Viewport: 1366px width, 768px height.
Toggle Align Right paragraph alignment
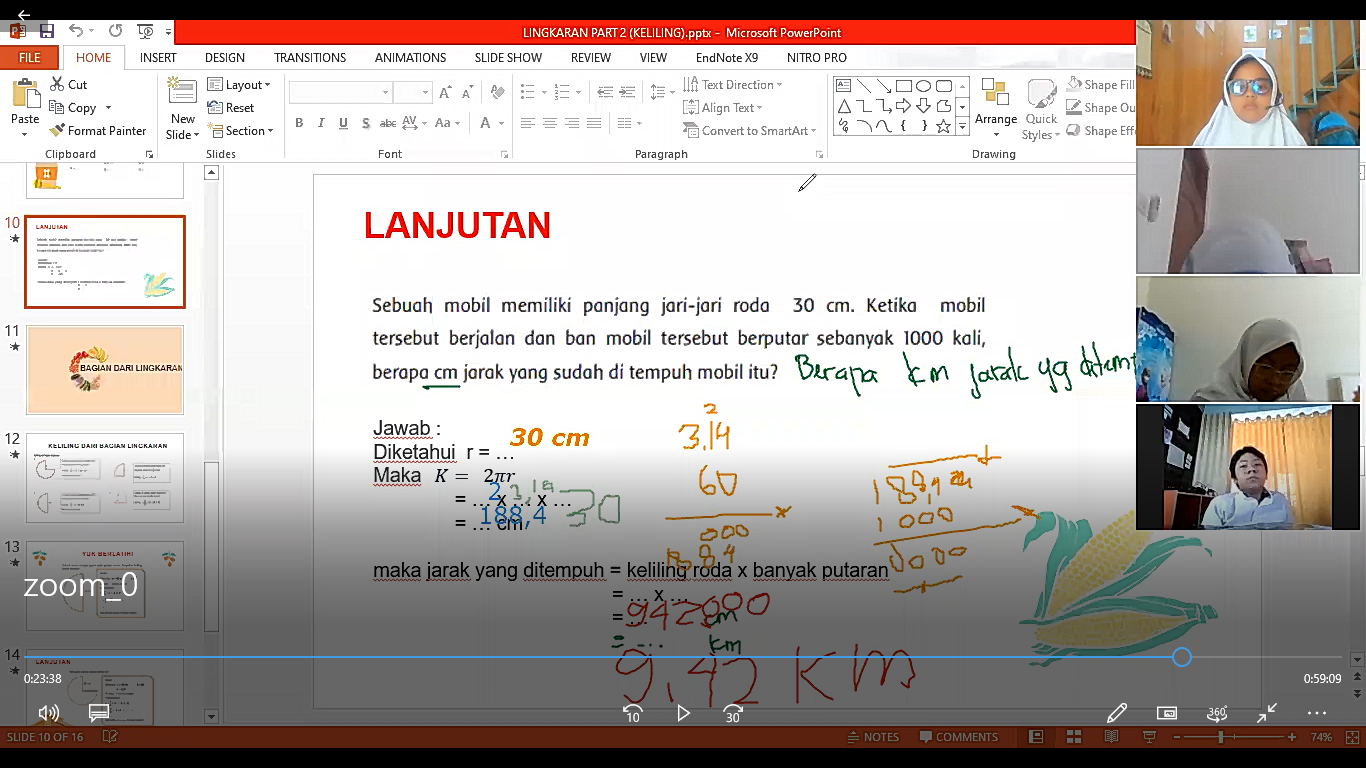(x=572, y=123)
